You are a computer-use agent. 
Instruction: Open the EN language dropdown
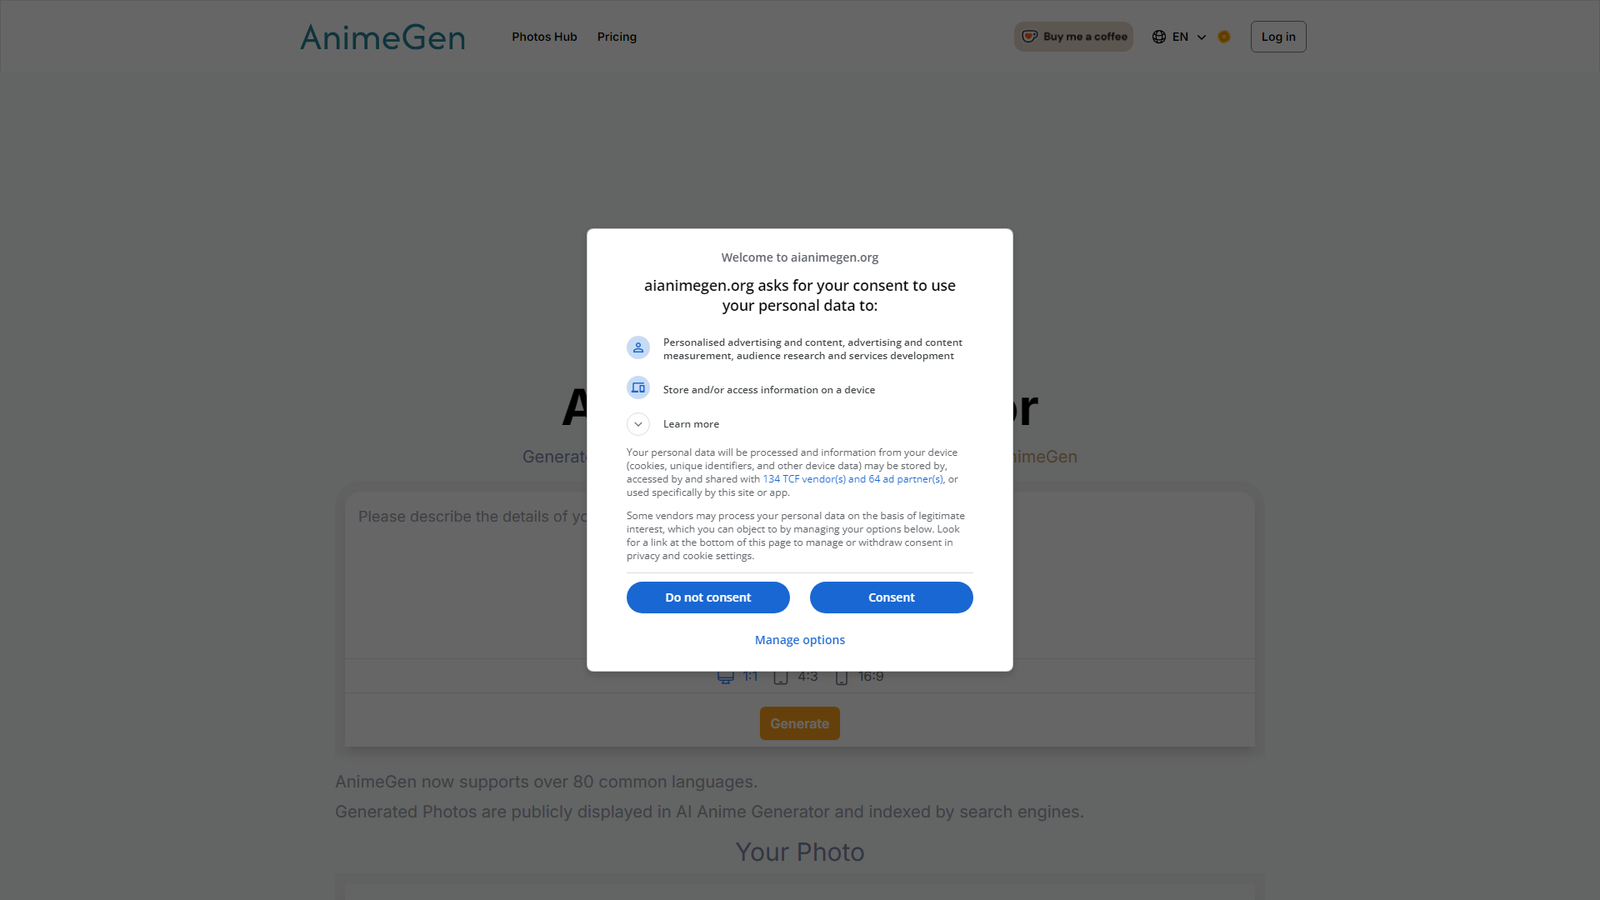pos(1179,37)
